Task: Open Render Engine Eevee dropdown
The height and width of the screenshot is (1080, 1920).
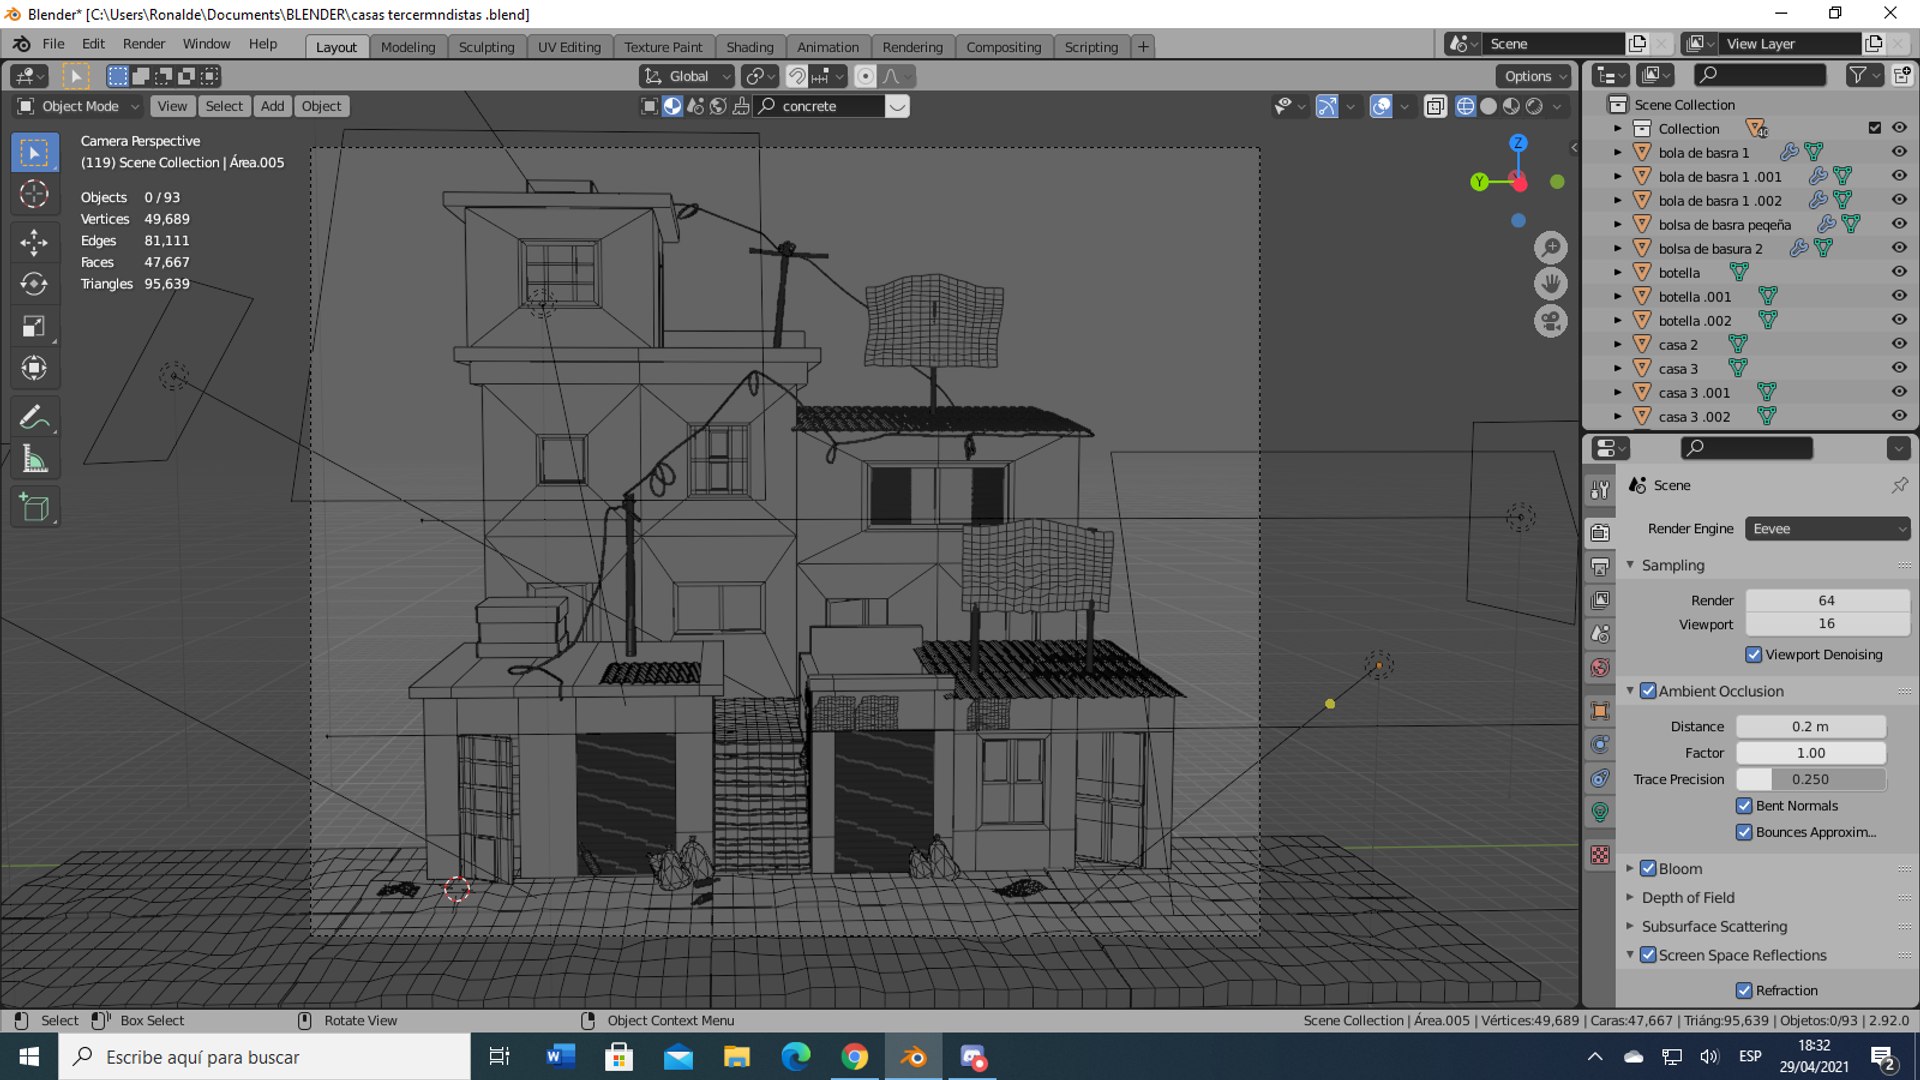Action: [1827, 529]
